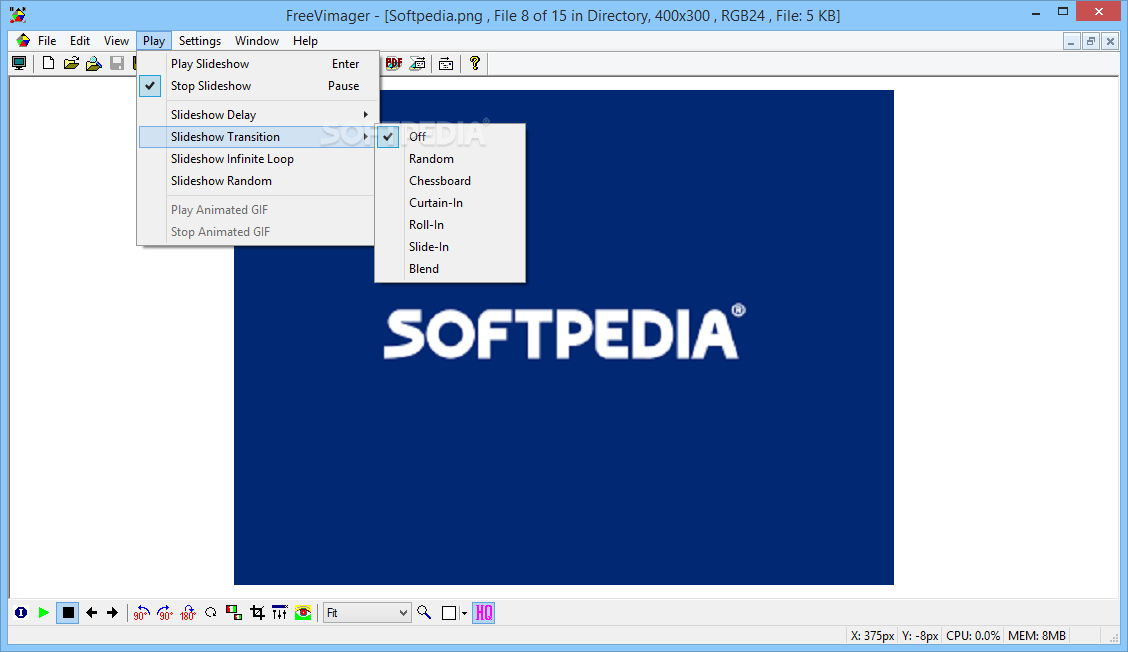Rotate image 90 degrees clockwise

165,612
